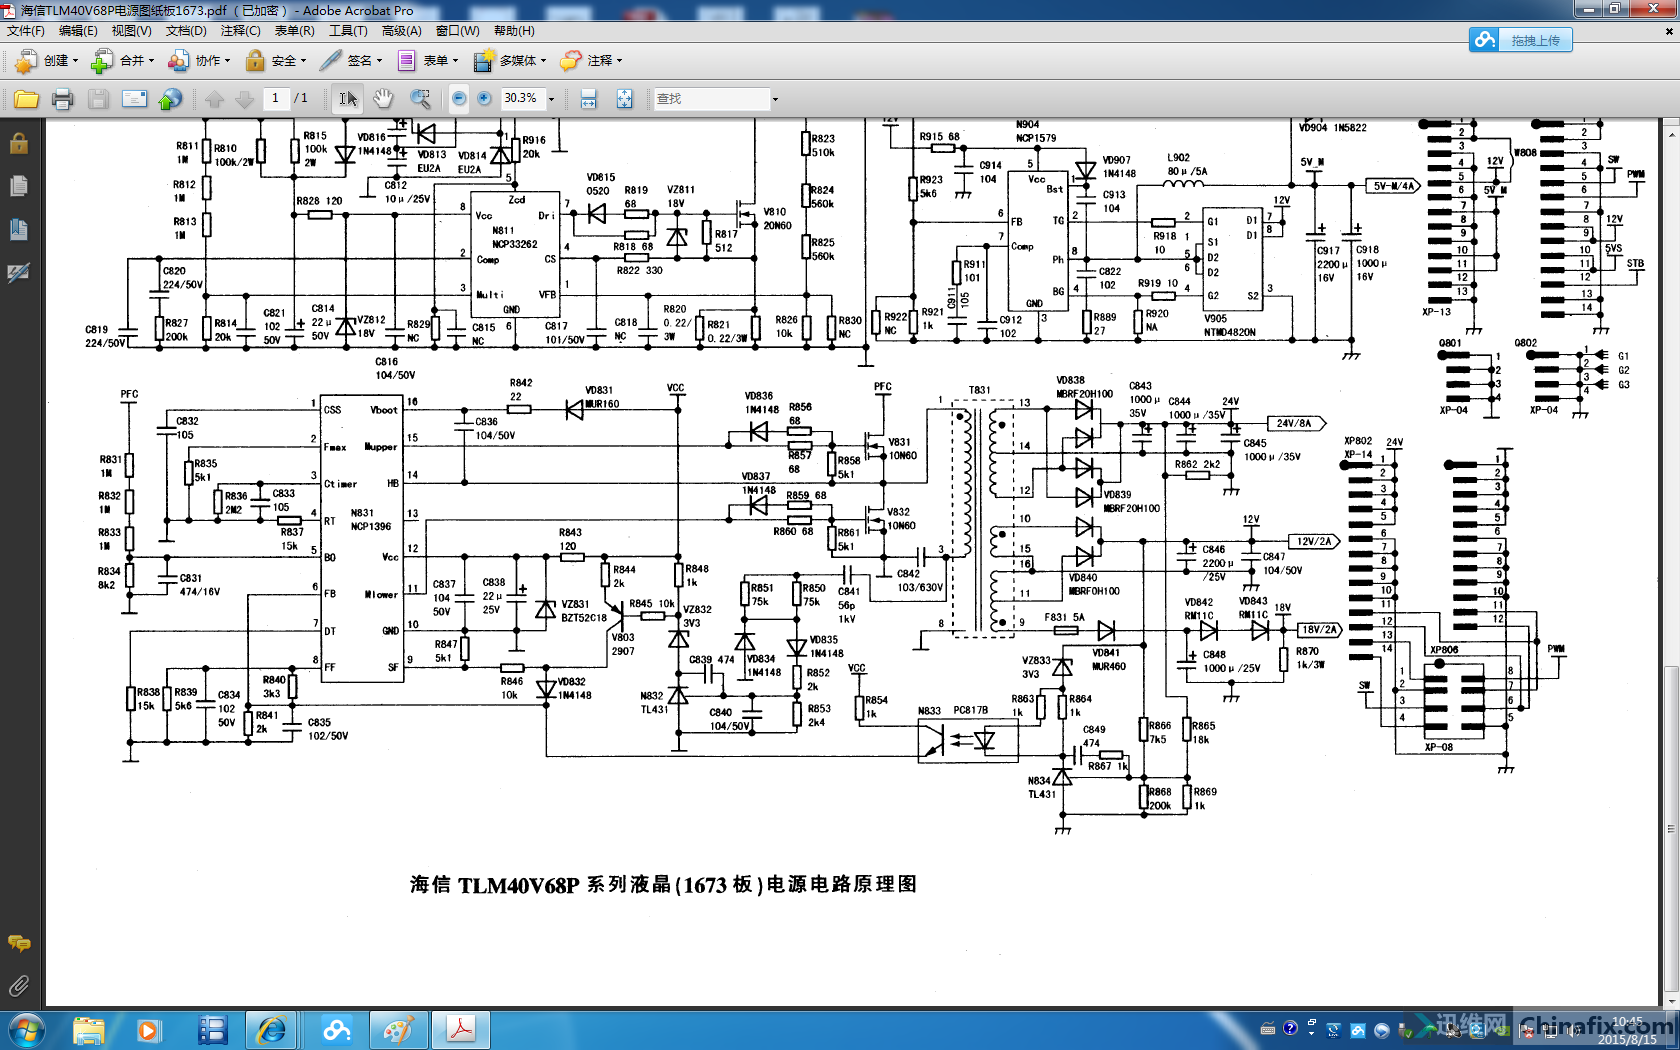This screenshot has height=1050, width=1680.
Task: Click the email envelope icon
Action: pyautogui.click(x=134, y=99)
